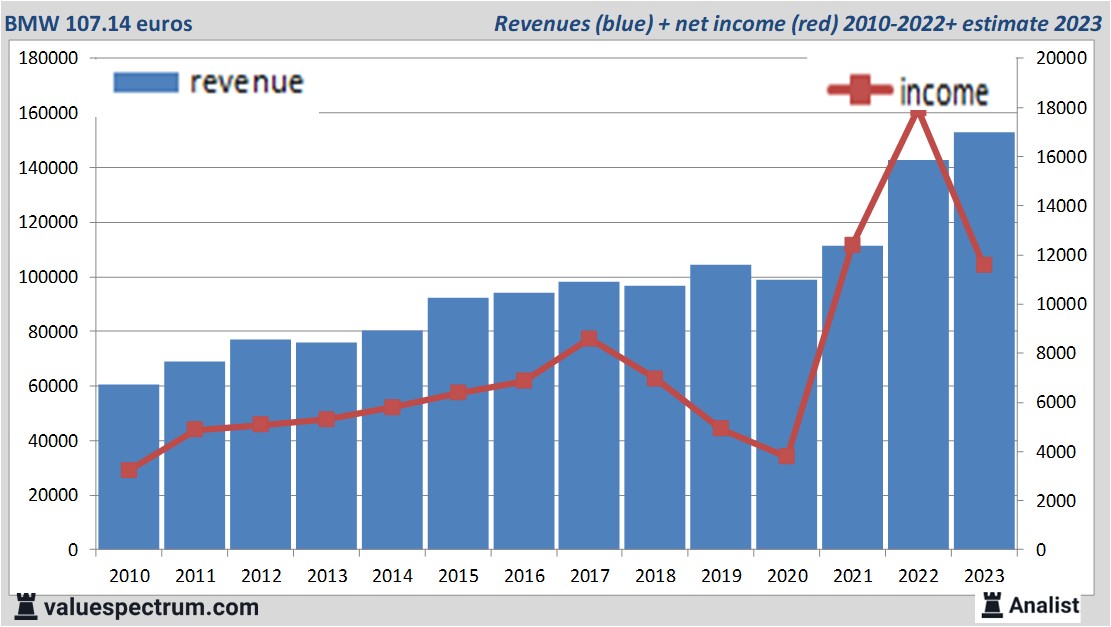Select the 2012 revenue bar

tap(261, 444)
